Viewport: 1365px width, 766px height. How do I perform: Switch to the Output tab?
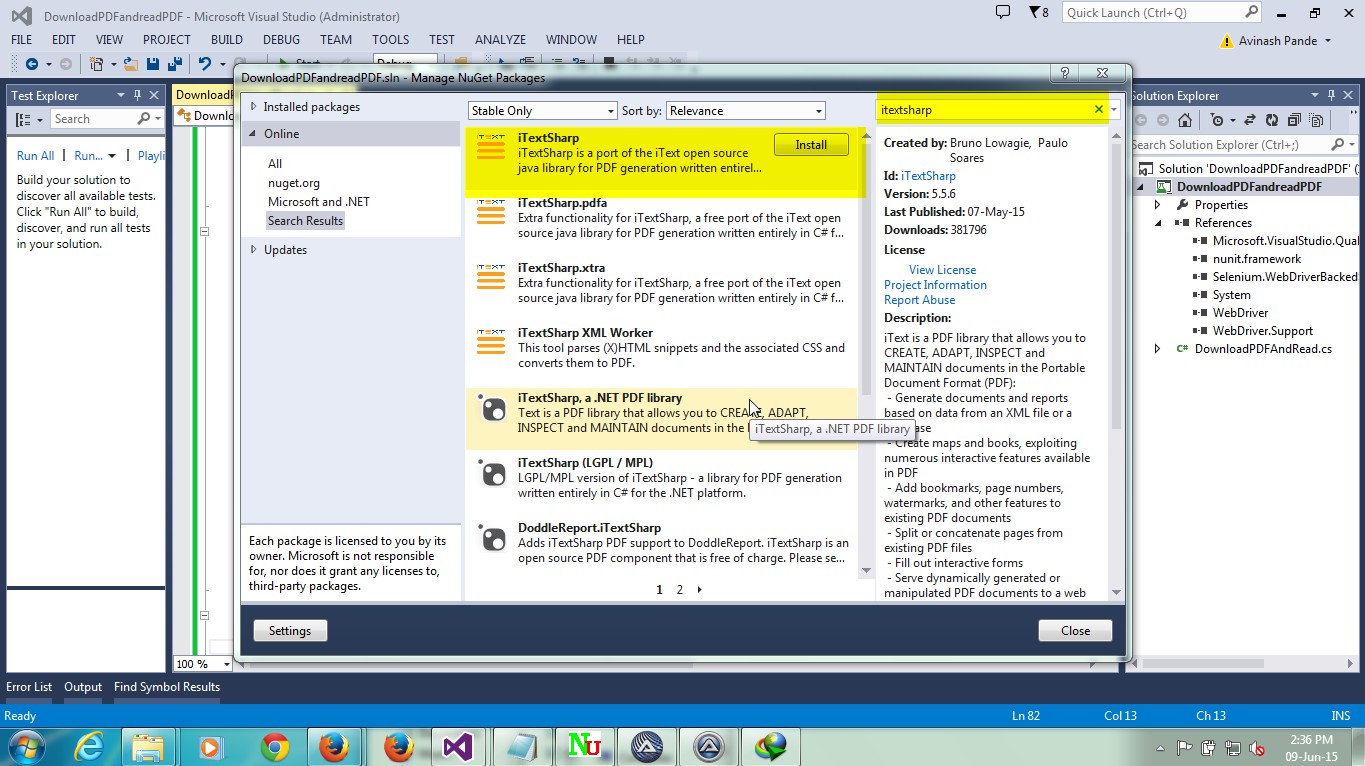[83, 687]
